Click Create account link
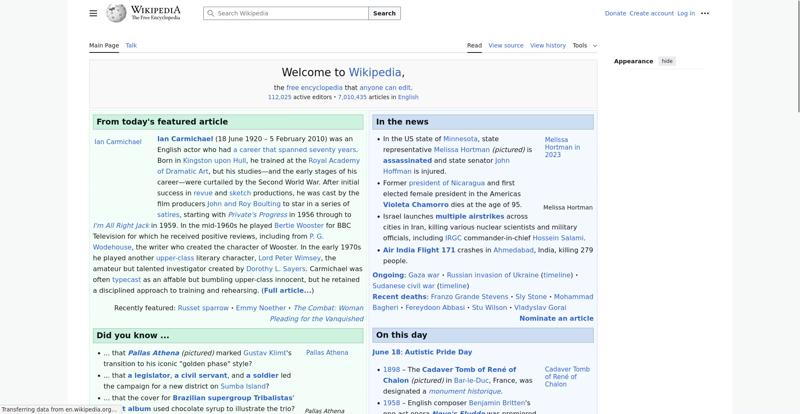The image size is (800, 414). tap(652, 13)
